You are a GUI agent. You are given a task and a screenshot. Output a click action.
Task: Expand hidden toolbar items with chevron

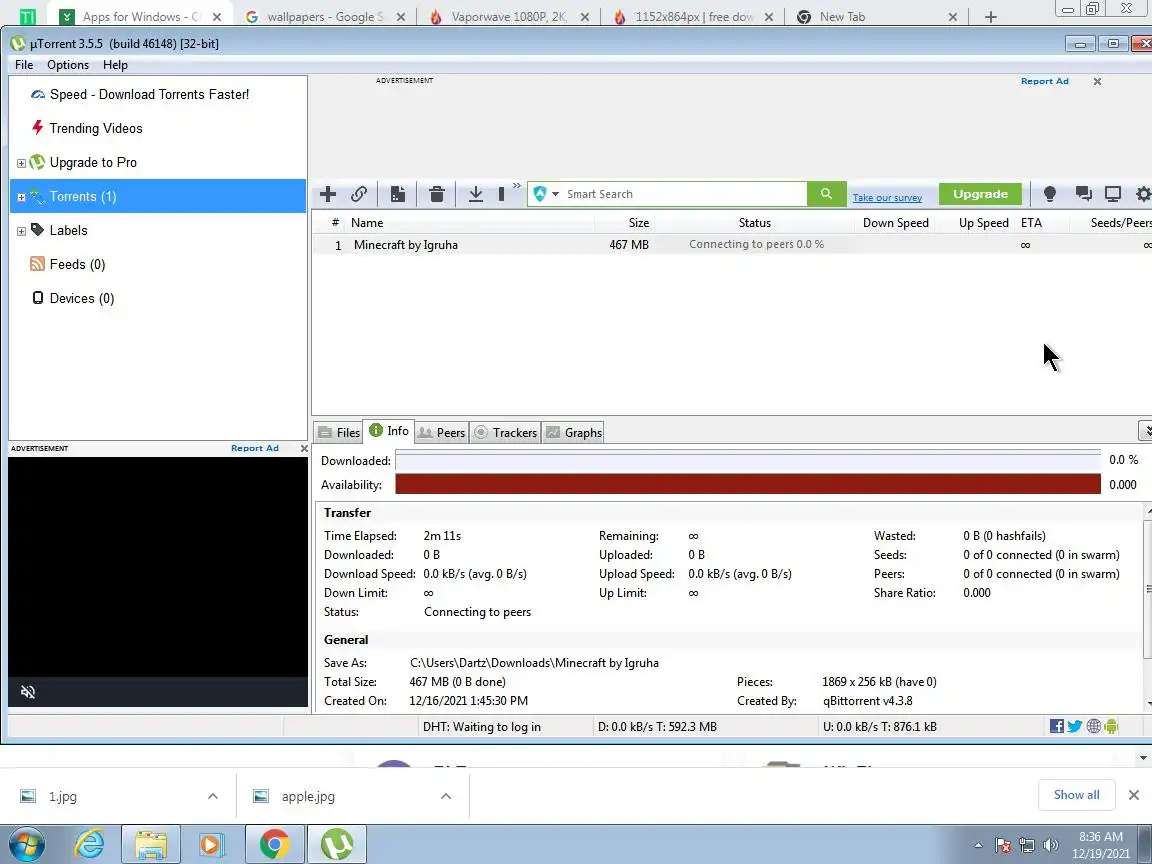tap(516, 186)
